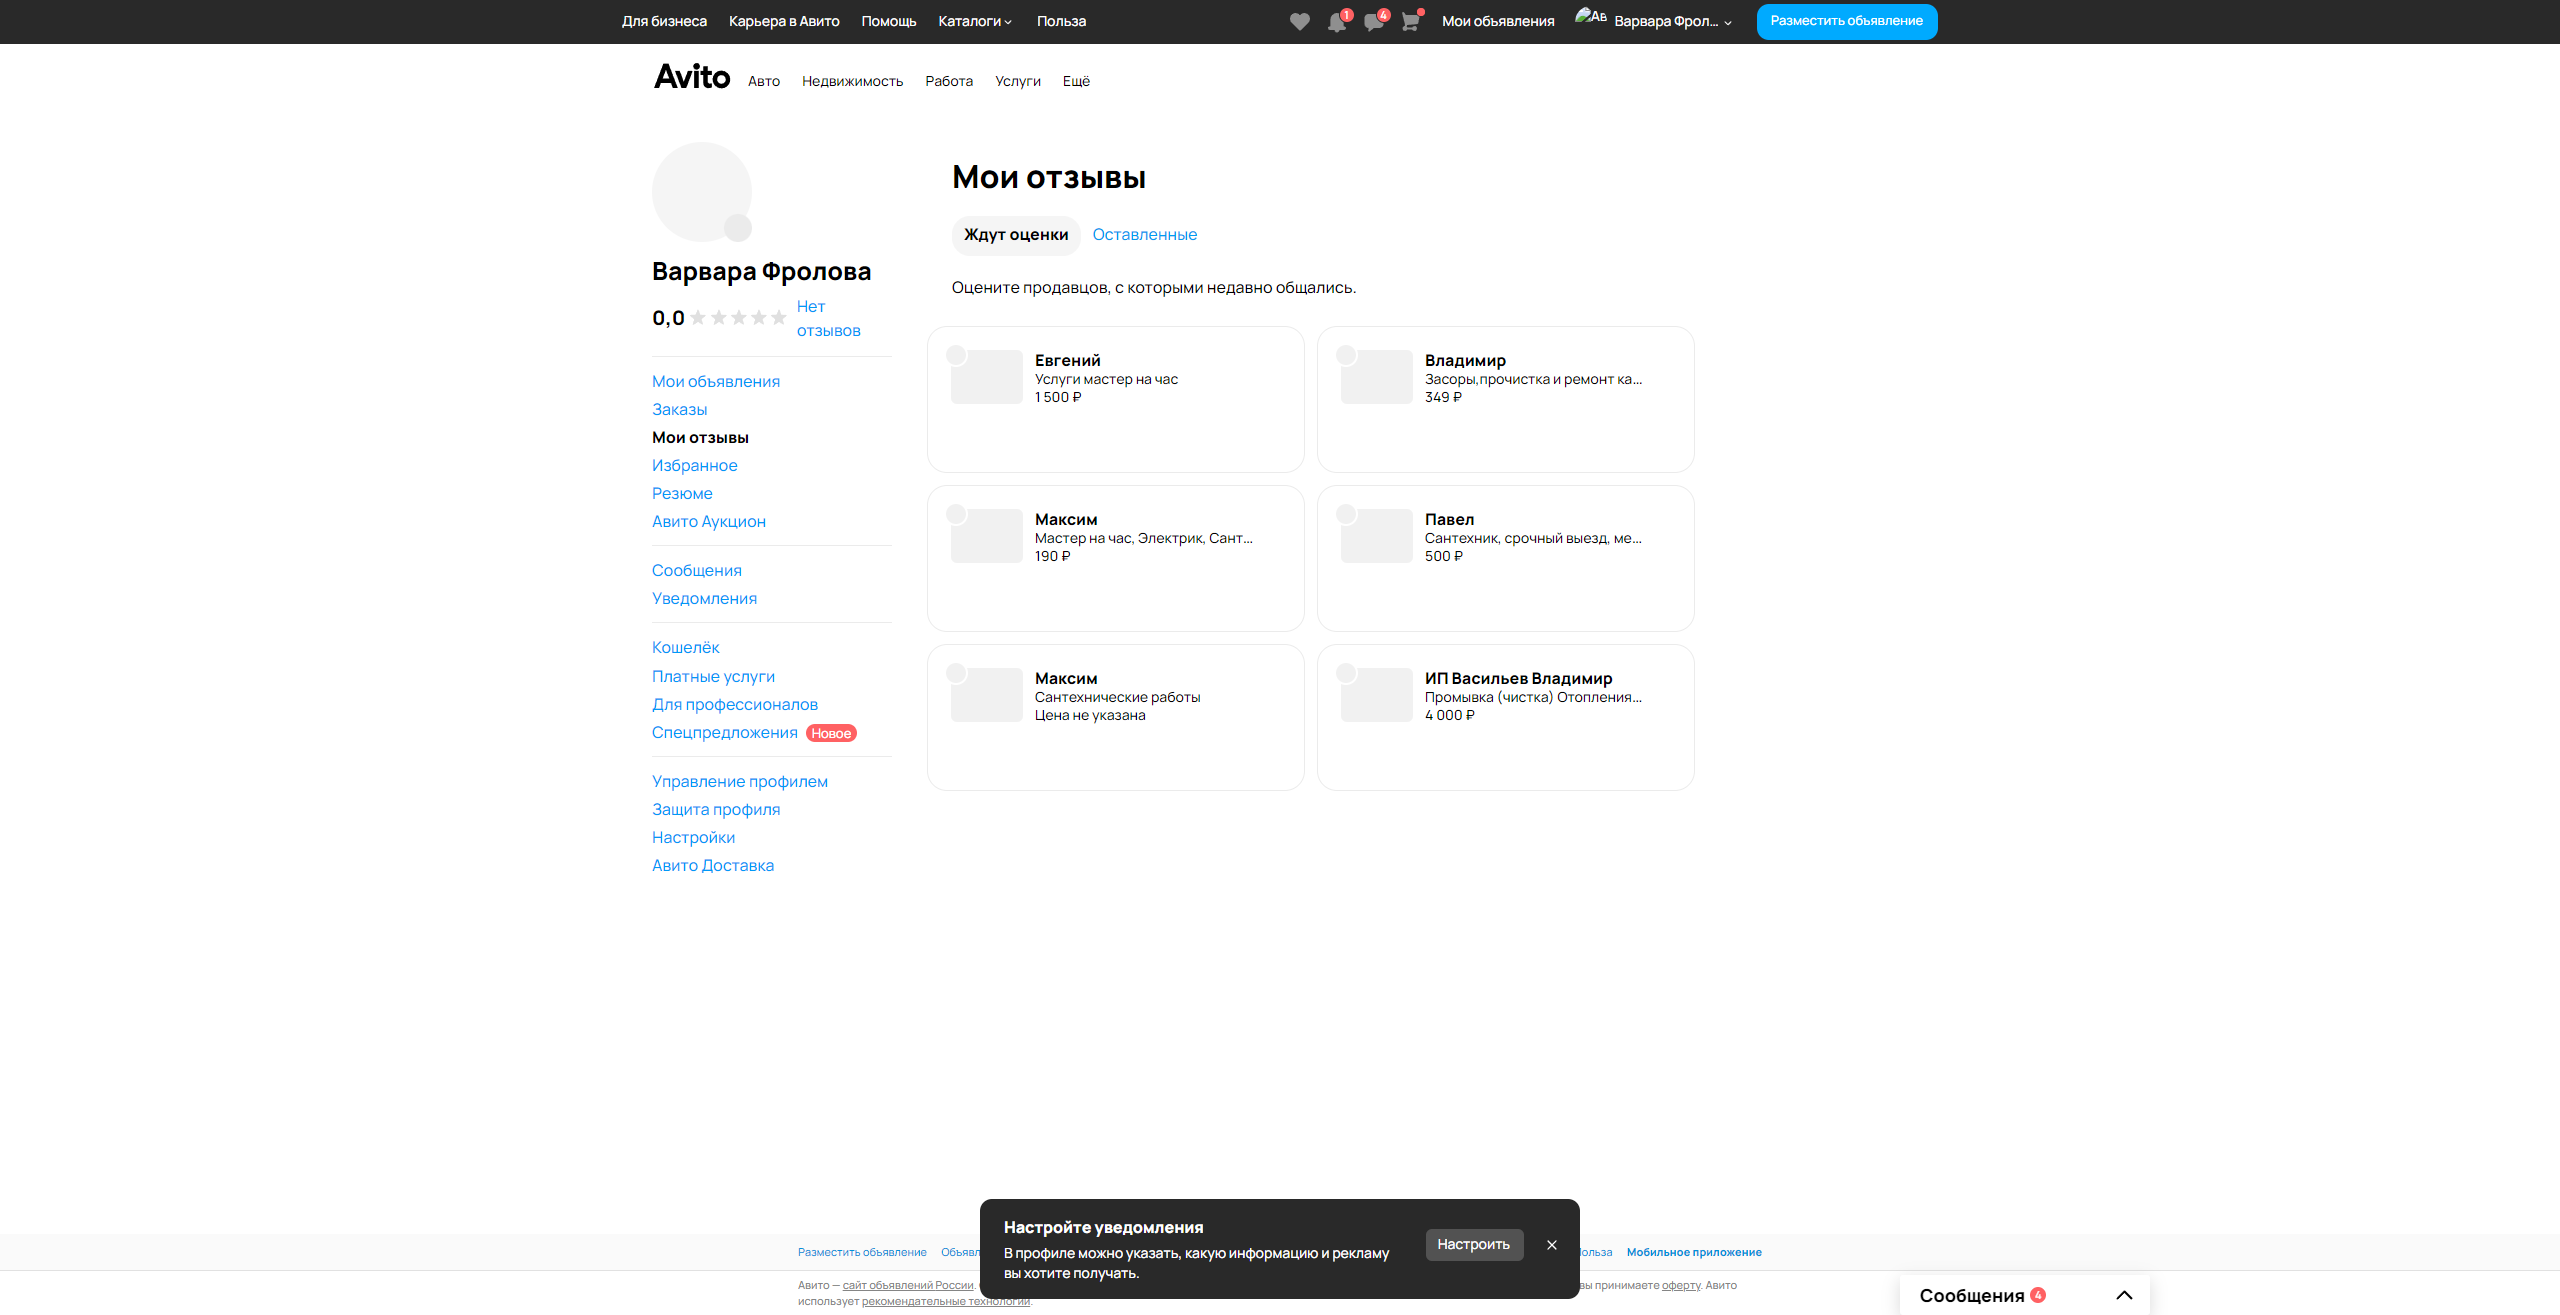
Task: Open Избранное in sidebar
Action: [x=694, y=465]
